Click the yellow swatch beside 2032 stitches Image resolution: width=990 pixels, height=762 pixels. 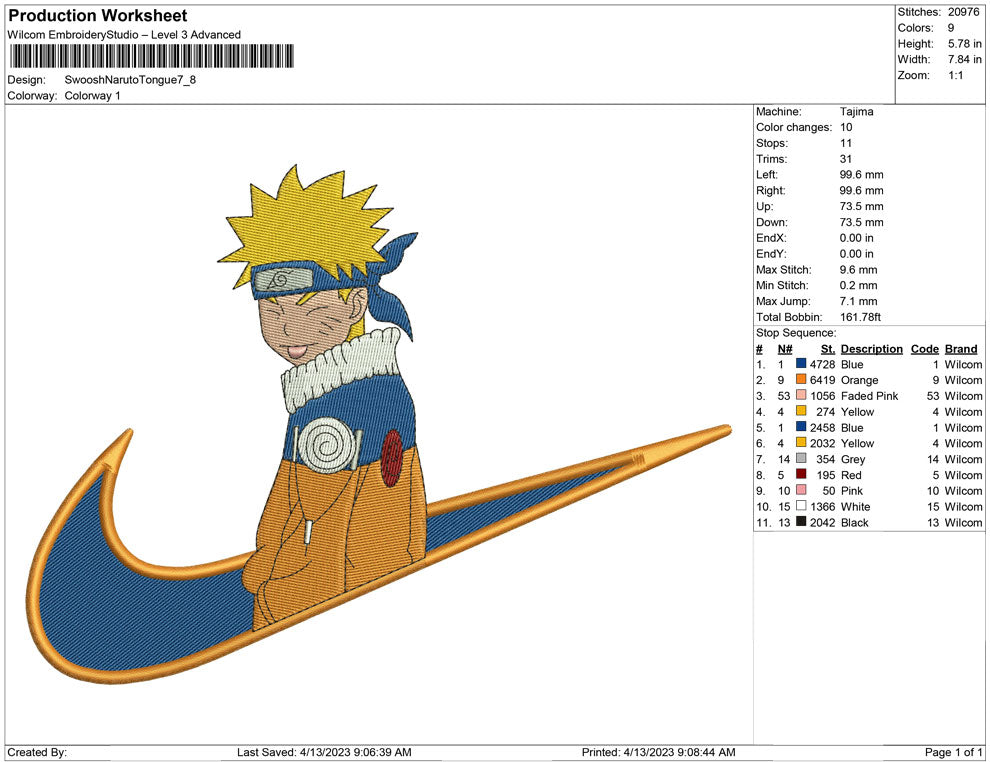[x=801, y=443]
